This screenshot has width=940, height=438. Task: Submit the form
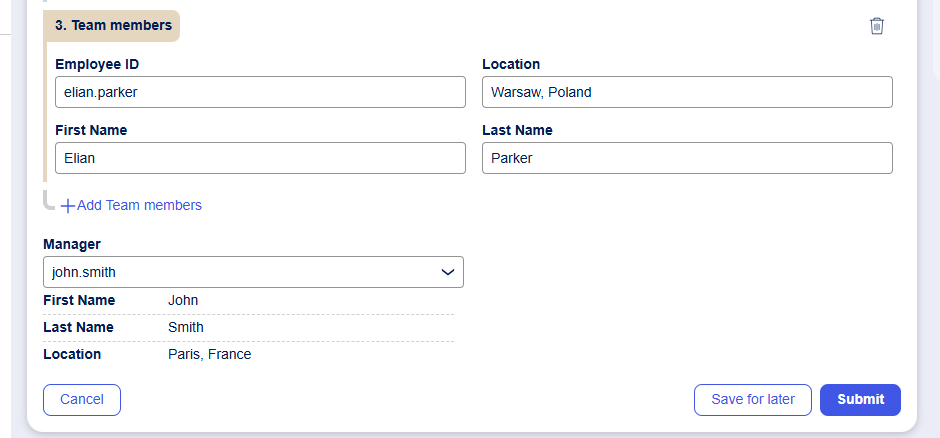860,400
